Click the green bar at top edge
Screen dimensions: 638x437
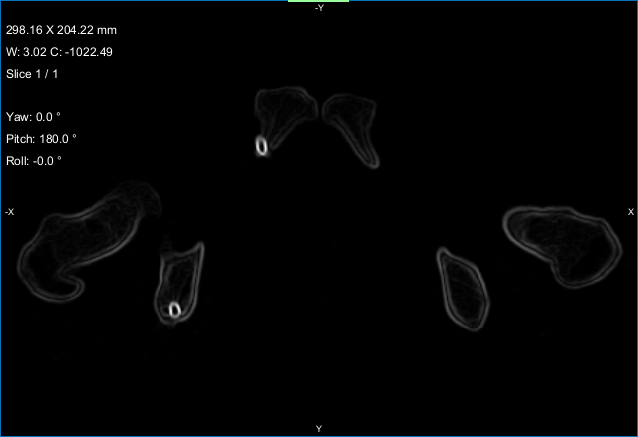[318, 2]
